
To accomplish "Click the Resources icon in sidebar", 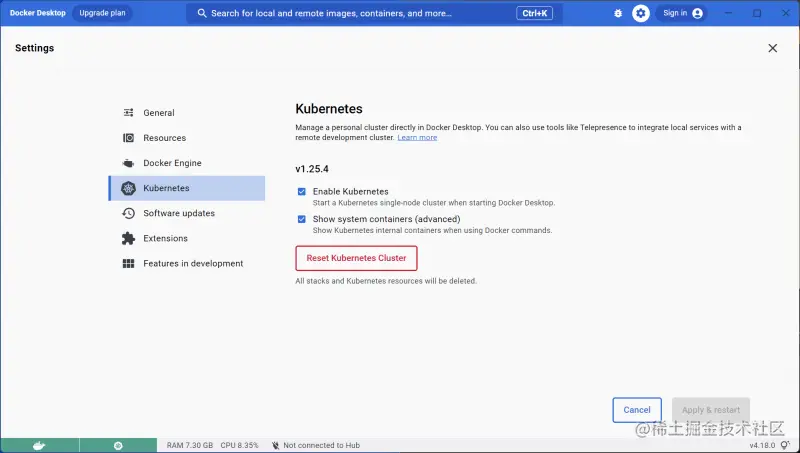I will click(129, 138).
